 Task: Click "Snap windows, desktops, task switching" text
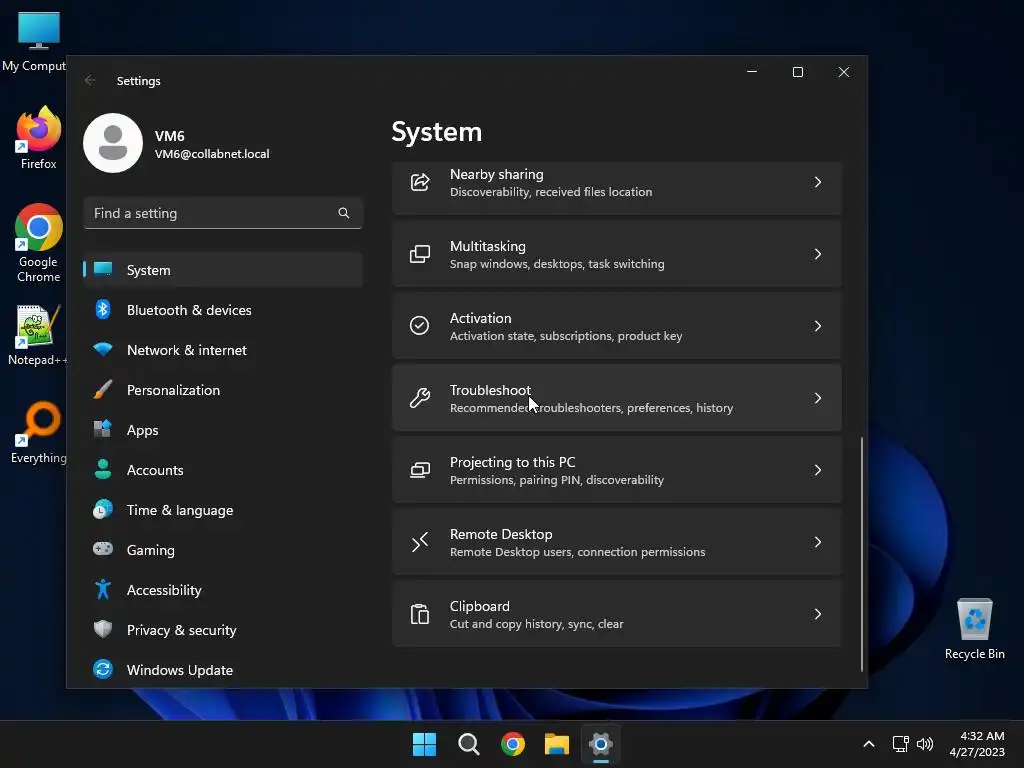point(557,264)
